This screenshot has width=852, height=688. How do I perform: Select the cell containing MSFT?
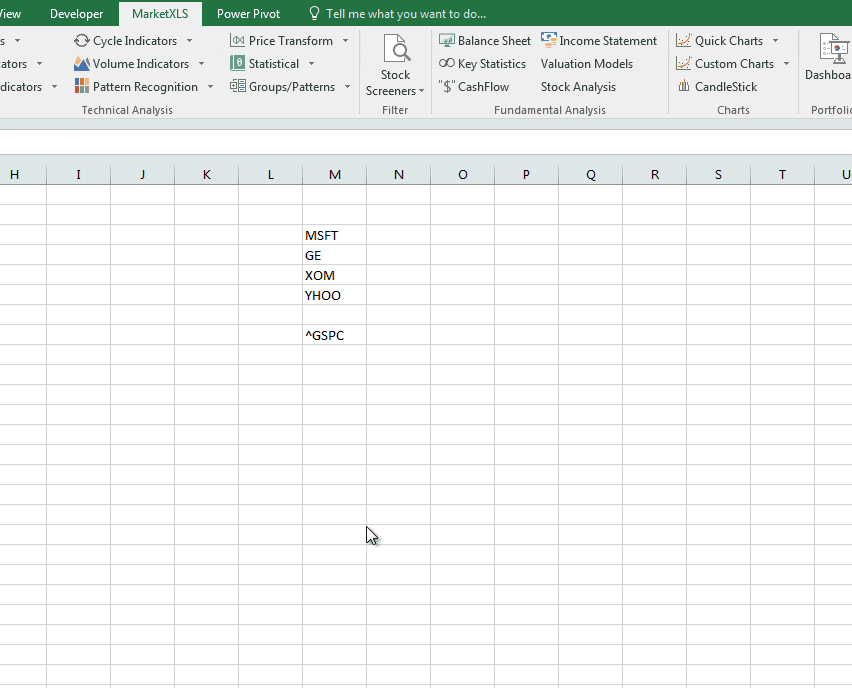[x=335, y=235]
